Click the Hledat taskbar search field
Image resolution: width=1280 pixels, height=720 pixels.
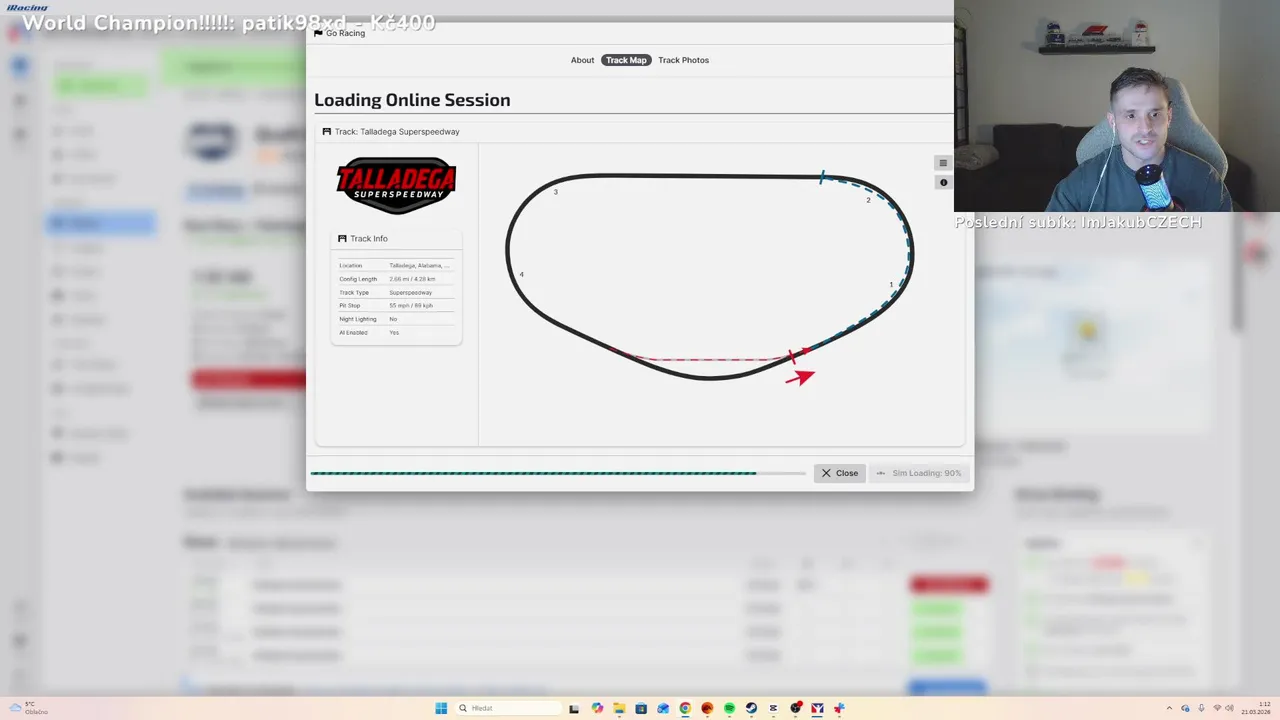tap(509, 708)
